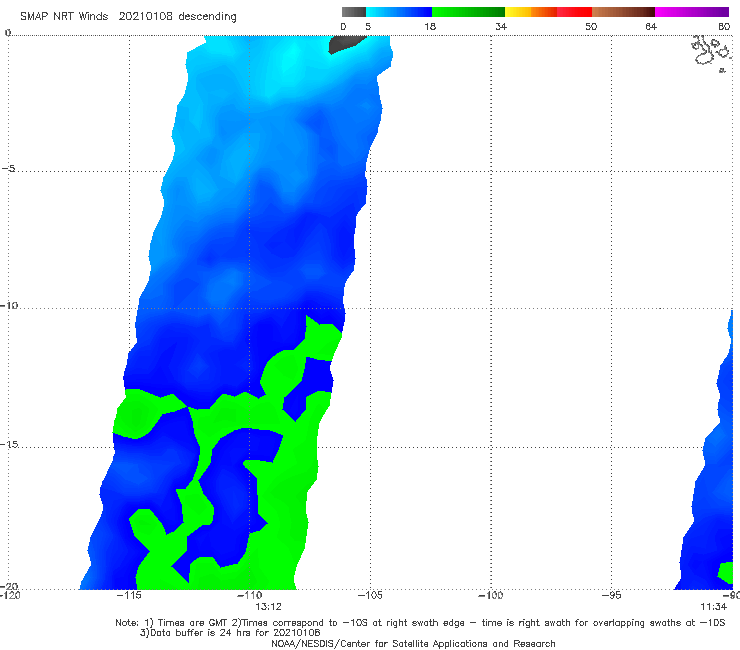
Task: Click the yellow-orange segment of the color bar
Action: point(530,12)
